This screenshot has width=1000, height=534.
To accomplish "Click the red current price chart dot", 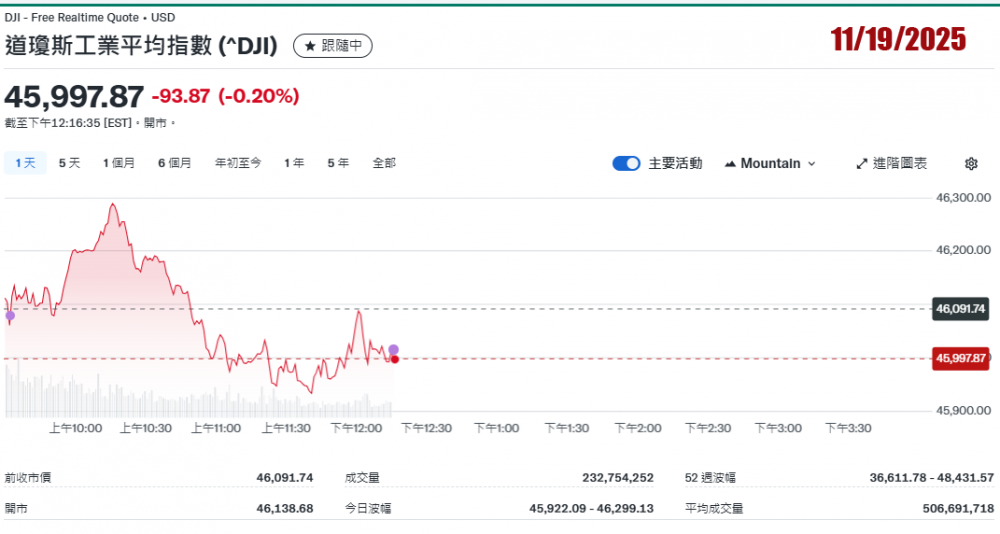I will click(395, 358).
